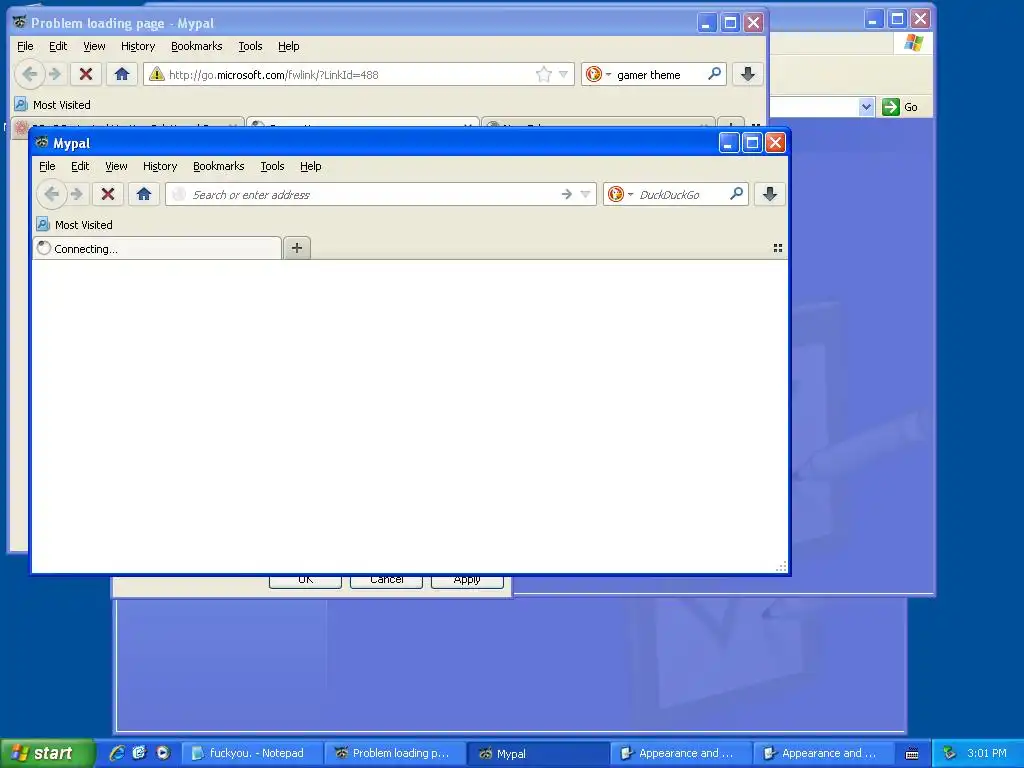Open search engine selector in front Mypal window
The height and width of the screenshot is (768, 1024).
(x=620, y=194)
